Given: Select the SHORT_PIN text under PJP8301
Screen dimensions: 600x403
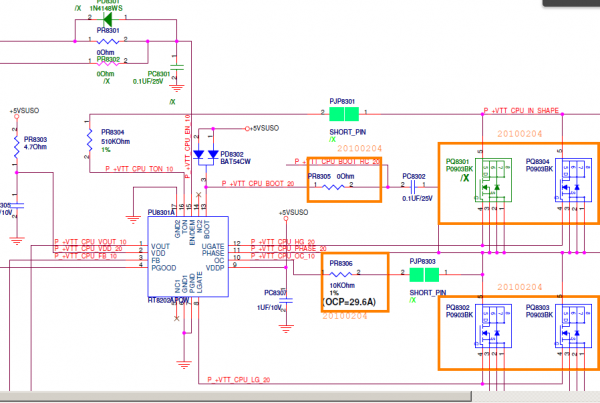Looking at the screenshot, I should [x=347, y=132].
